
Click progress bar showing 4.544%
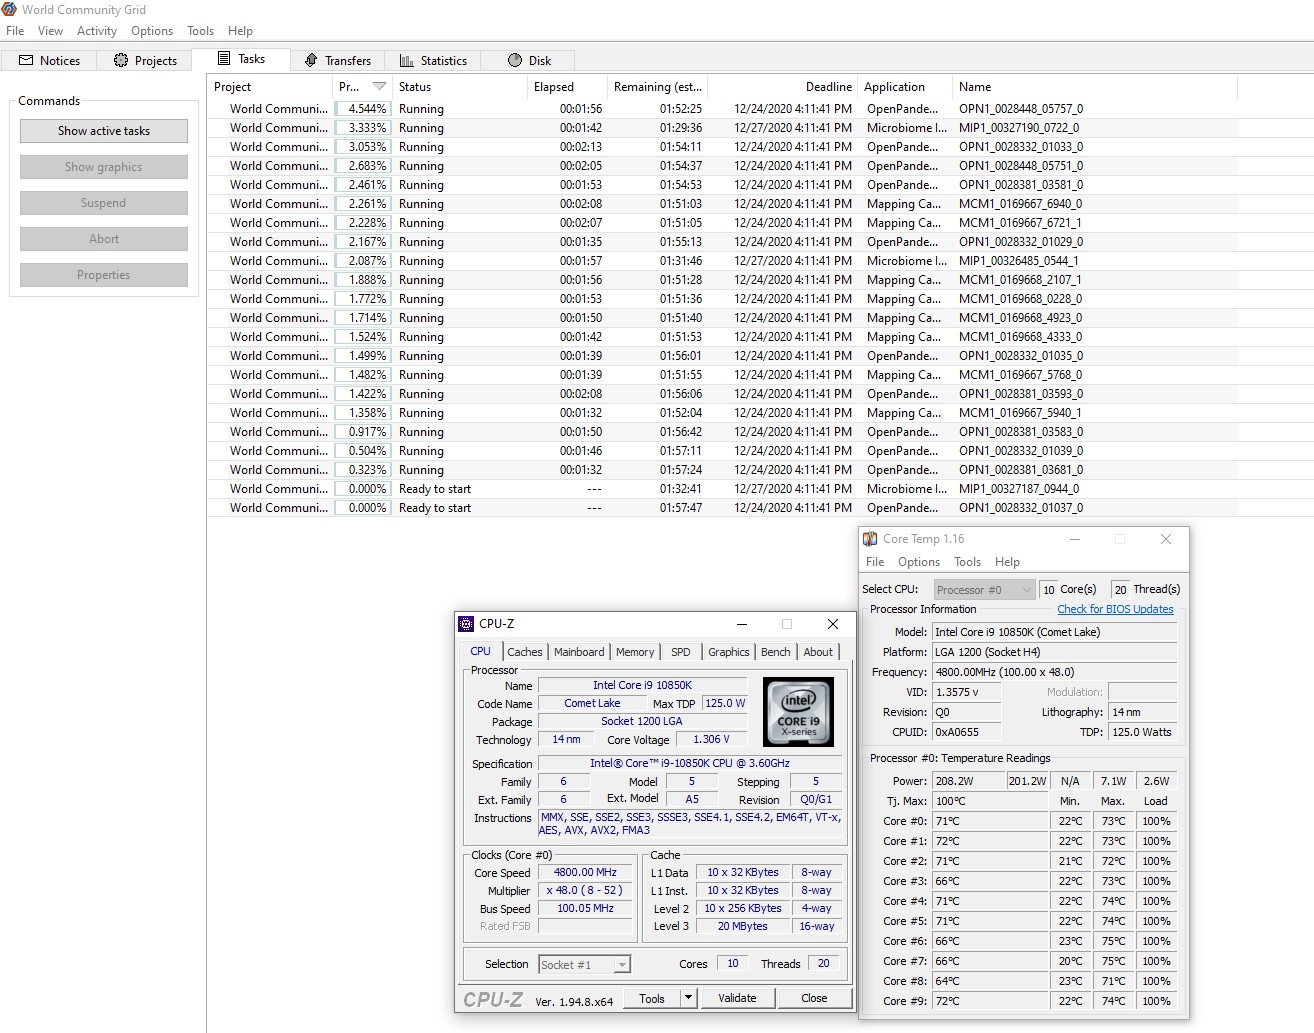(x=362, y=109)
